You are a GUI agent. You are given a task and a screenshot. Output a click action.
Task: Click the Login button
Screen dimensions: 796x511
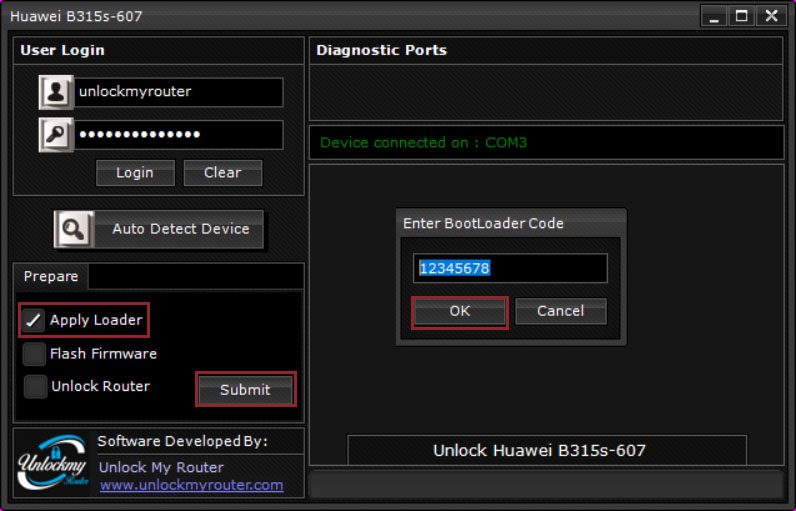pyautogui.click(x=135, y=173)
